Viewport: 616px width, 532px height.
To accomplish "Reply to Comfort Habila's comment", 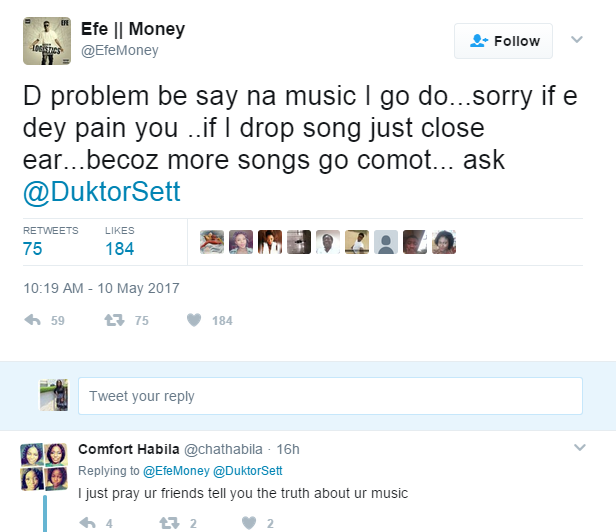I will coord(87,522).
